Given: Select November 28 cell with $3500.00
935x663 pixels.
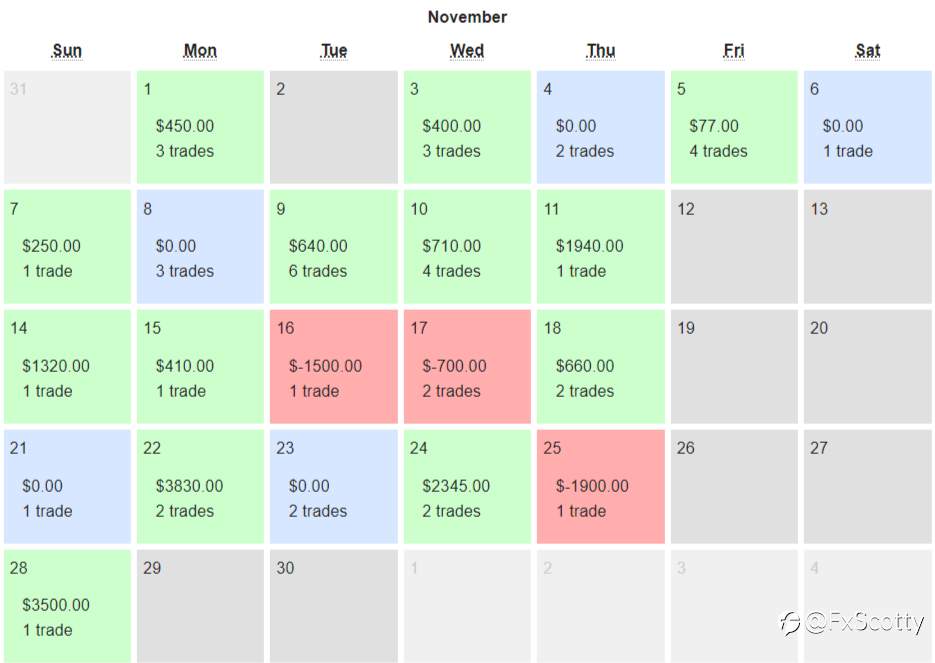Looking at the screenshot, I should 67,606.
